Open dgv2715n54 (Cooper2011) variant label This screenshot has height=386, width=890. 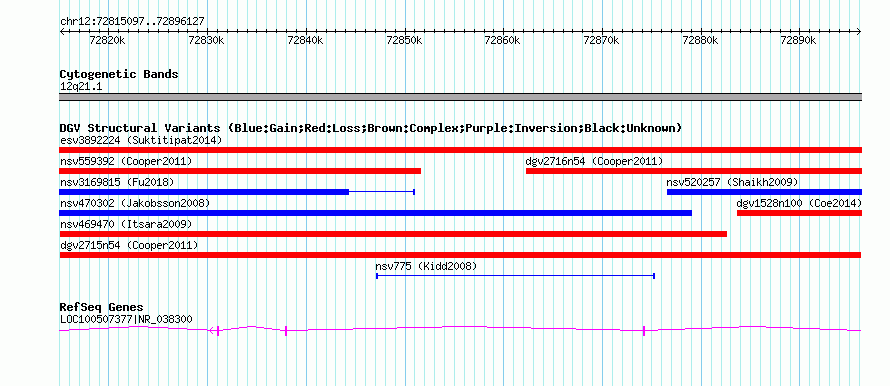click(x=129, y=245)
